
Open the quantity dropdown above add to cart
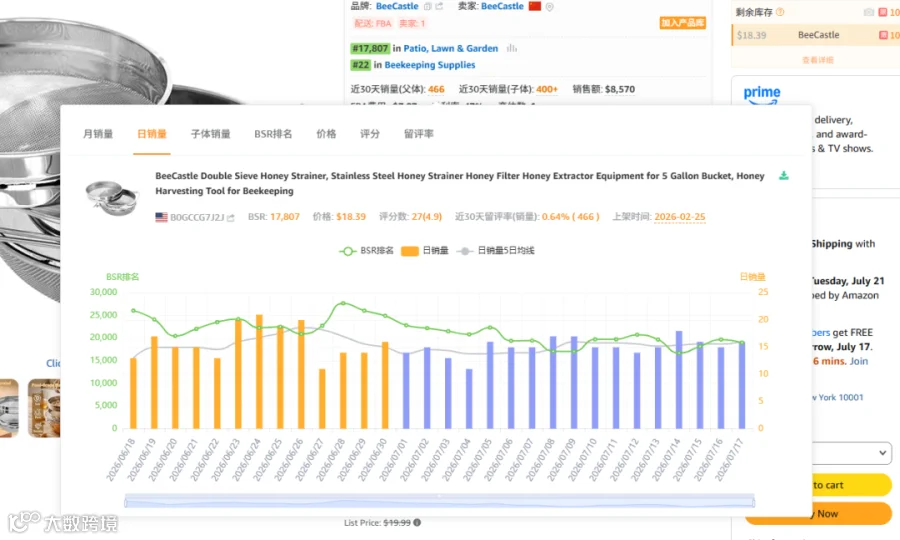coord(852,453)
